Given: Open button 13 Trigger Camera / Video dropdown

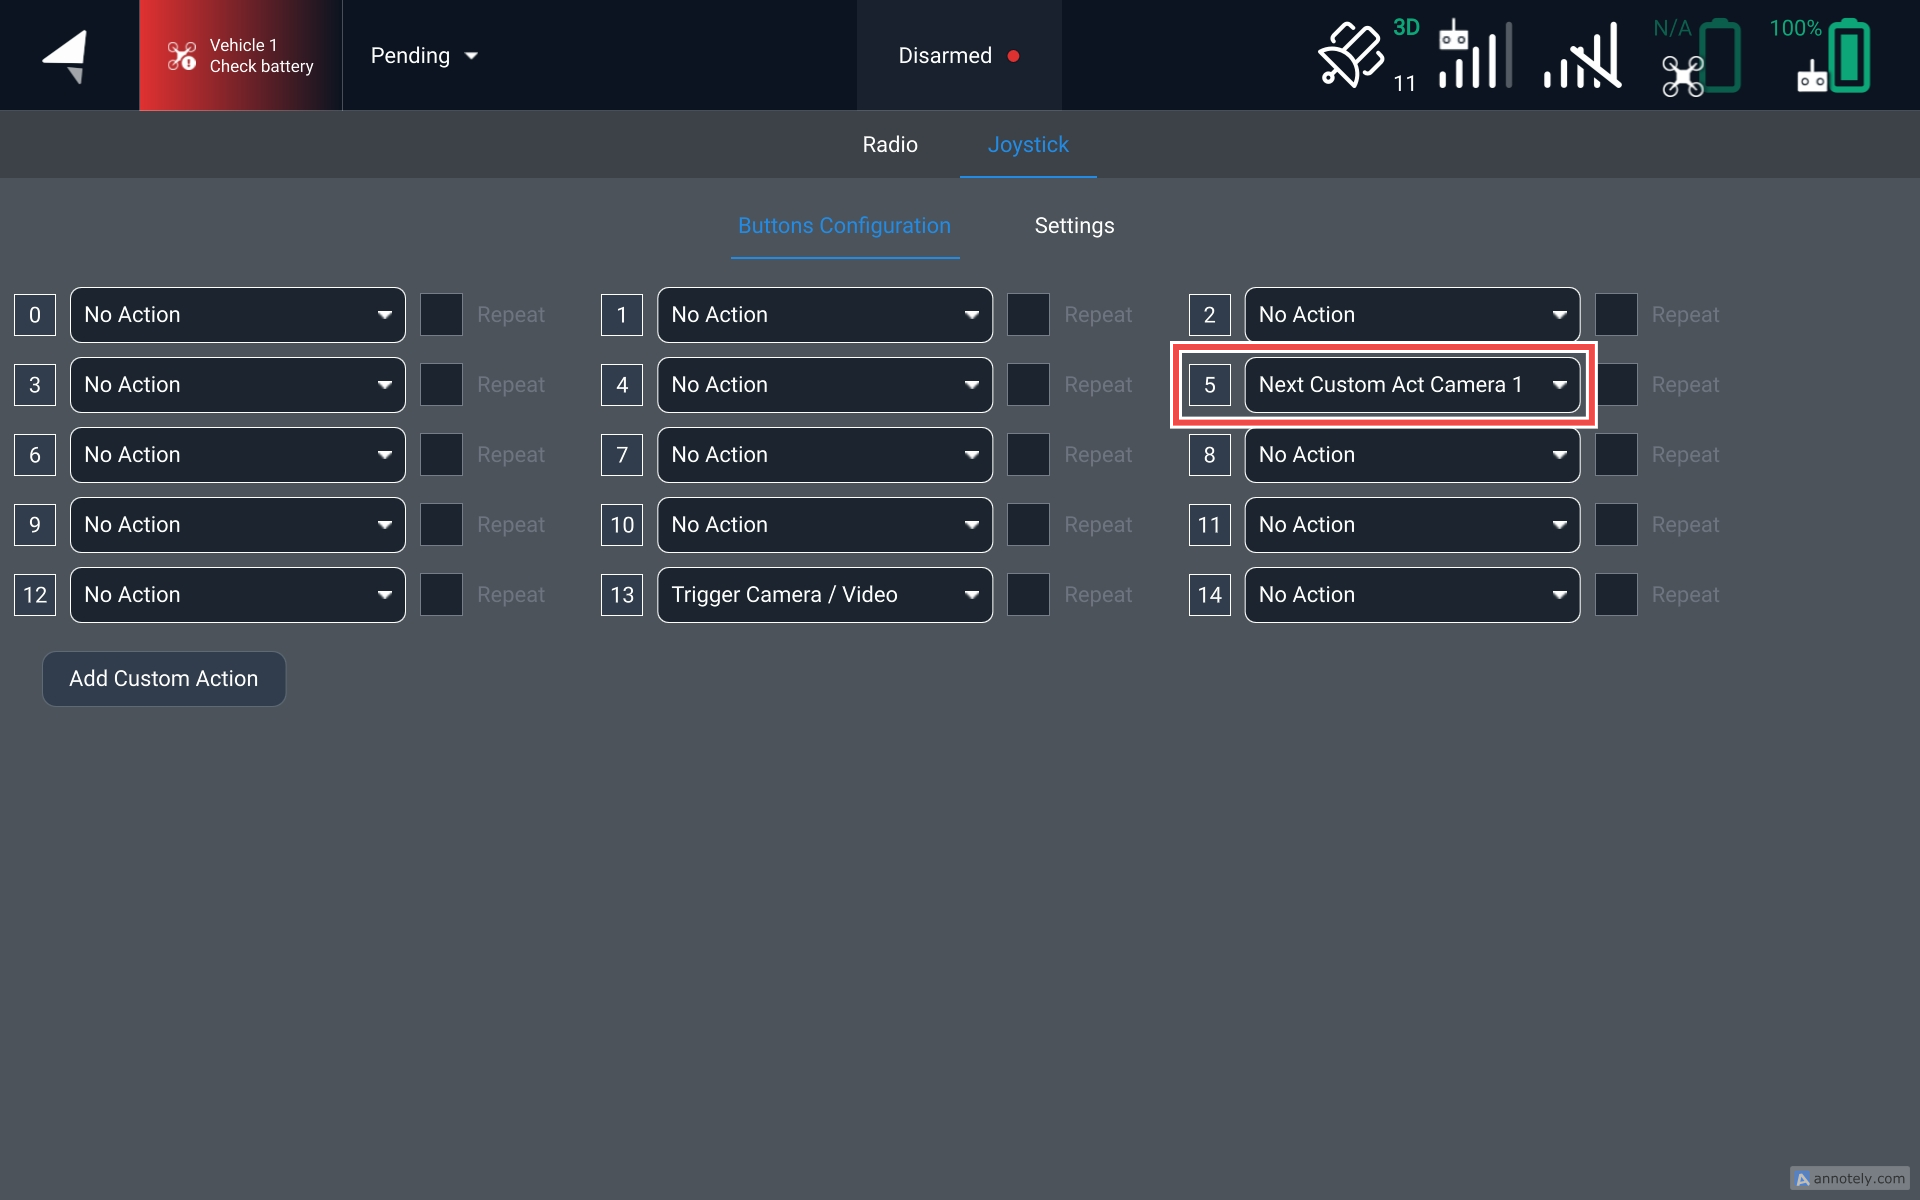Looking at the screenshot, I should [x=824, y=595].
